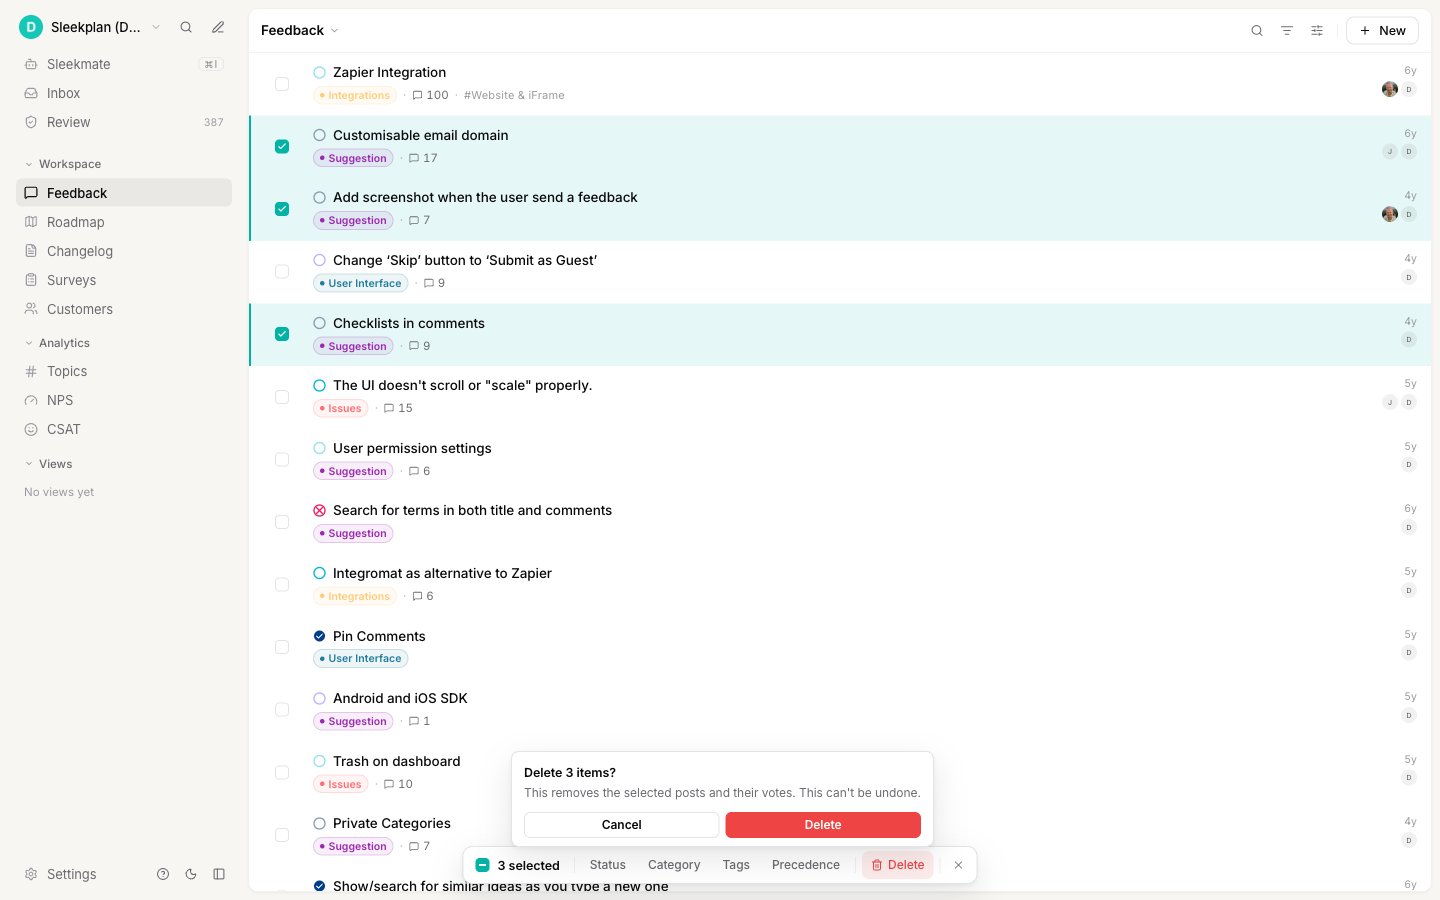
Task: Click the user avatar on Add screenshot row
Action: pyautogui.click(x=1390, y=214)
